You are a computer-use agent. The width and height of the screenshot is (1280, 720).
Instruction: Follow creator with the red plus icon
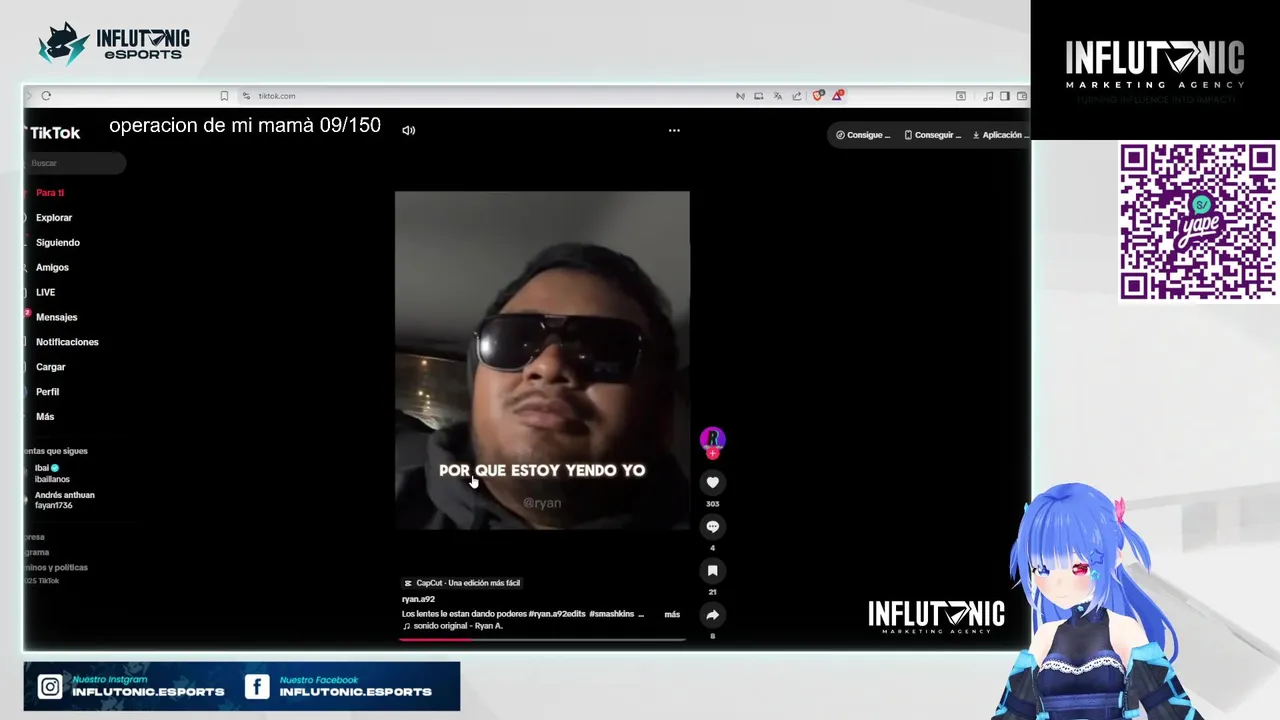712,454
